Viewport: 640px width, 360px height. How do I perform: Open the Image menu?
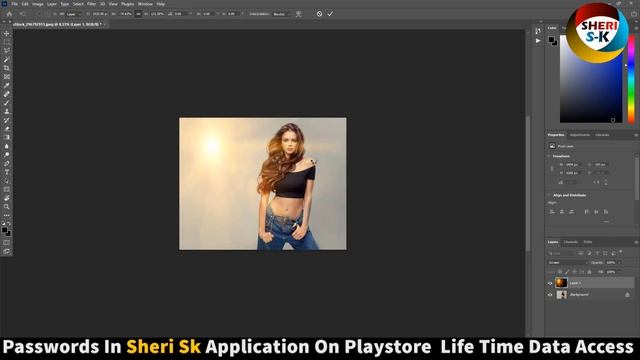[38, 4]
